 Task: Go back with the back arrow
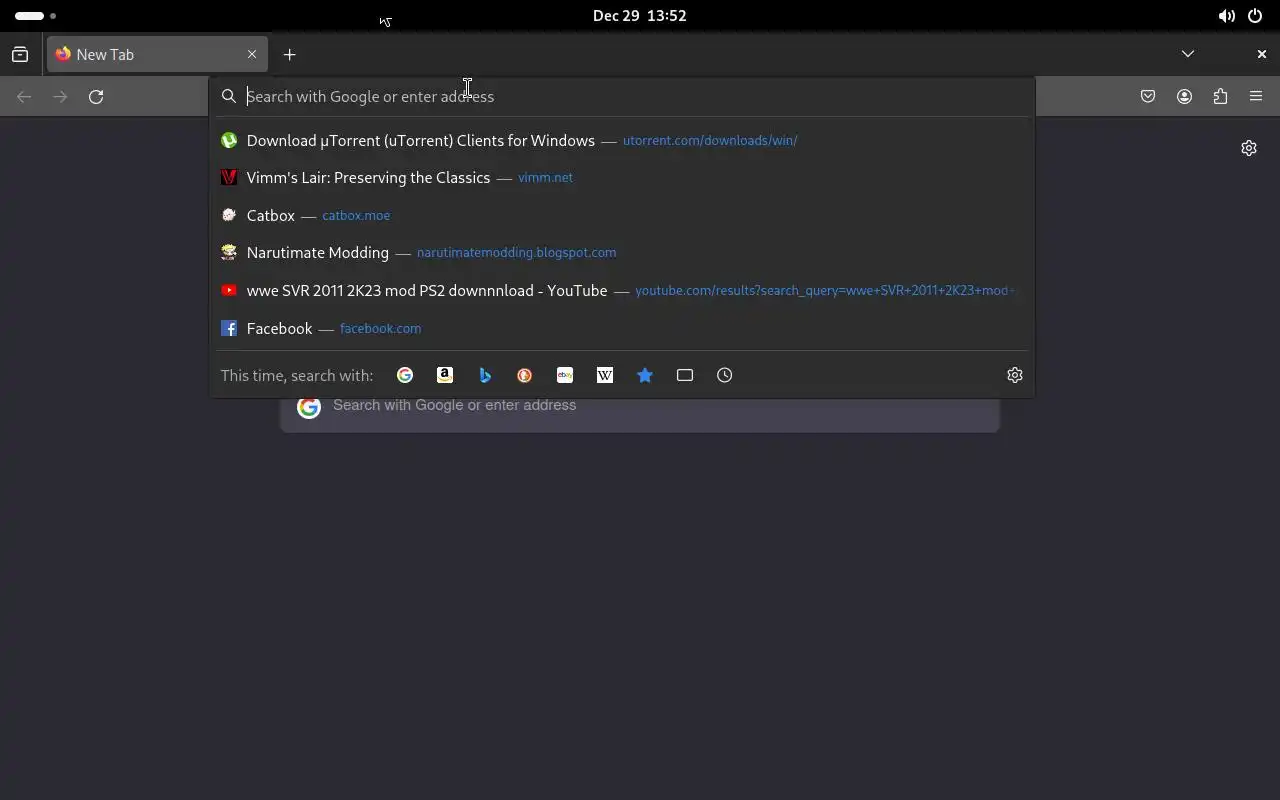coord(24,97)
